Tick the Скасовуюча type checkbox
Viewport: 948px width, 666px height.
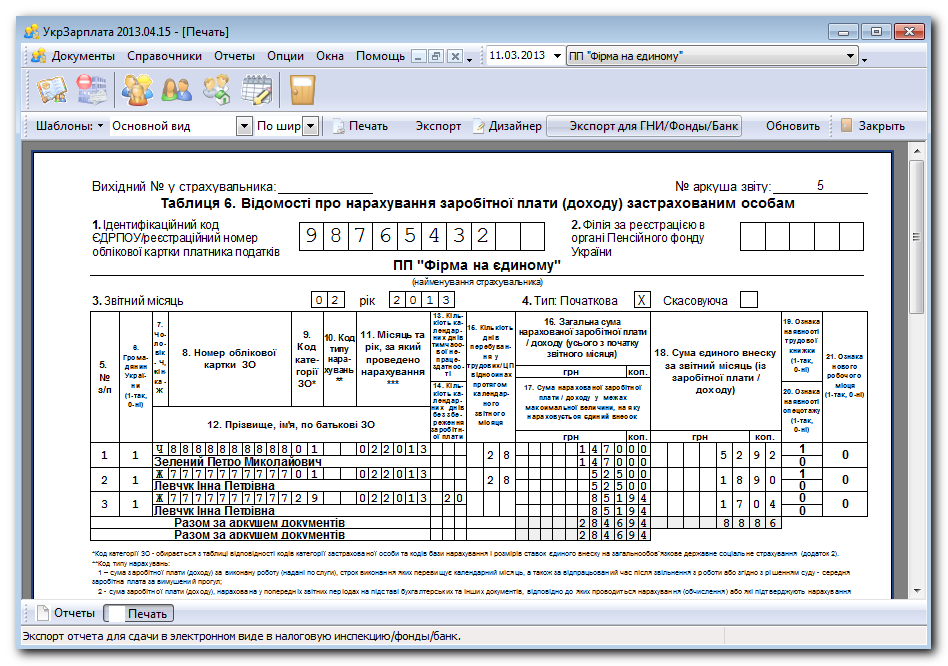coord(748,300)
